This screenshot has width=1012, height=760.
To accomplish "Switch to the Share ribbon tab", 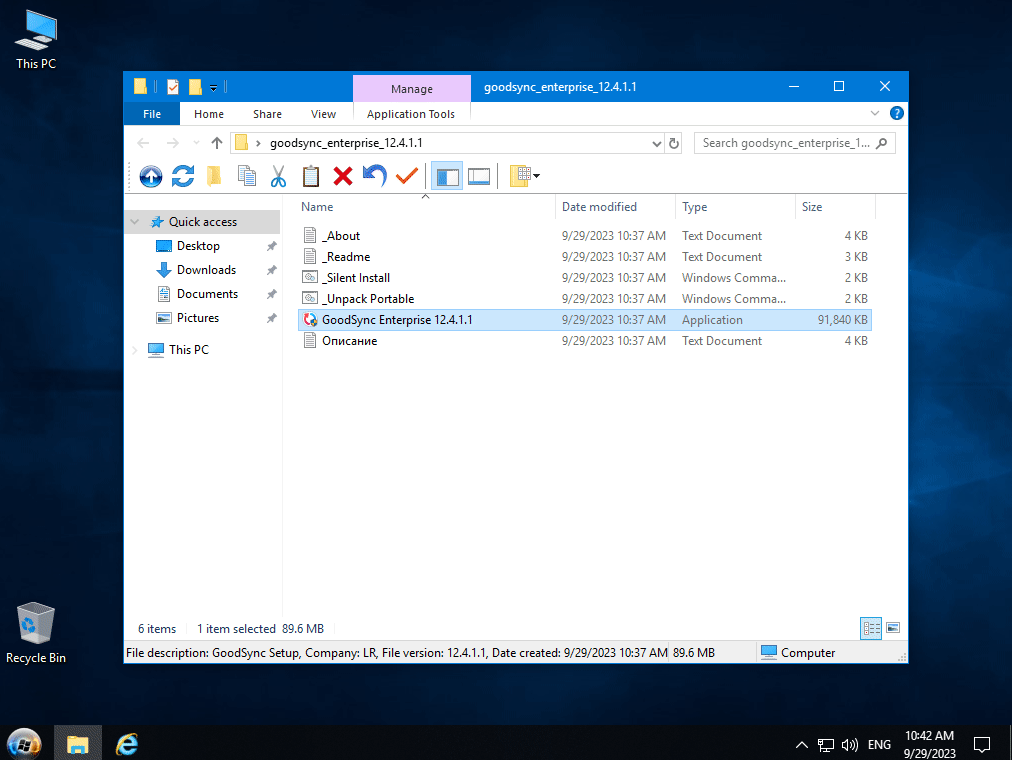I will [267, 114].
